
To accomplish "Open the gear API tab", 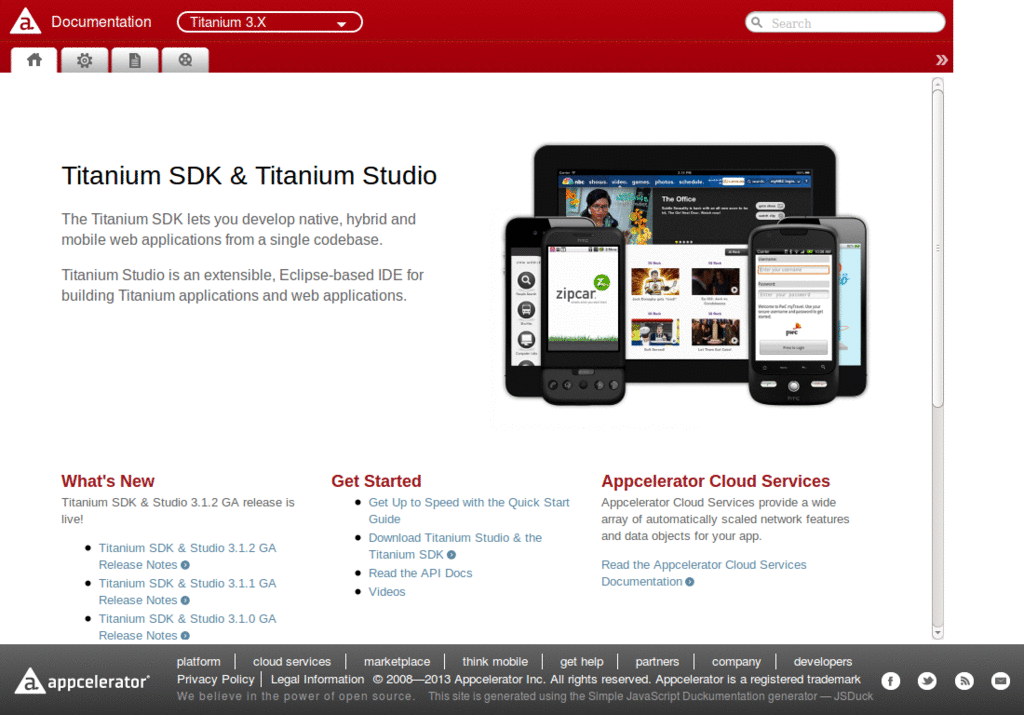I will coord(84,60).
